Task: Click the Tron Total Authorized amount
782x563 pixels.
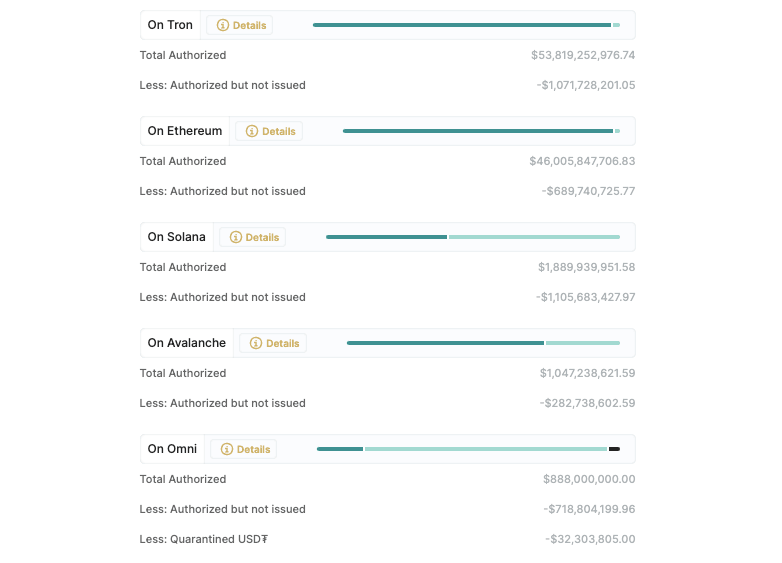Action: pyautogui.click(x=583, y=55)
